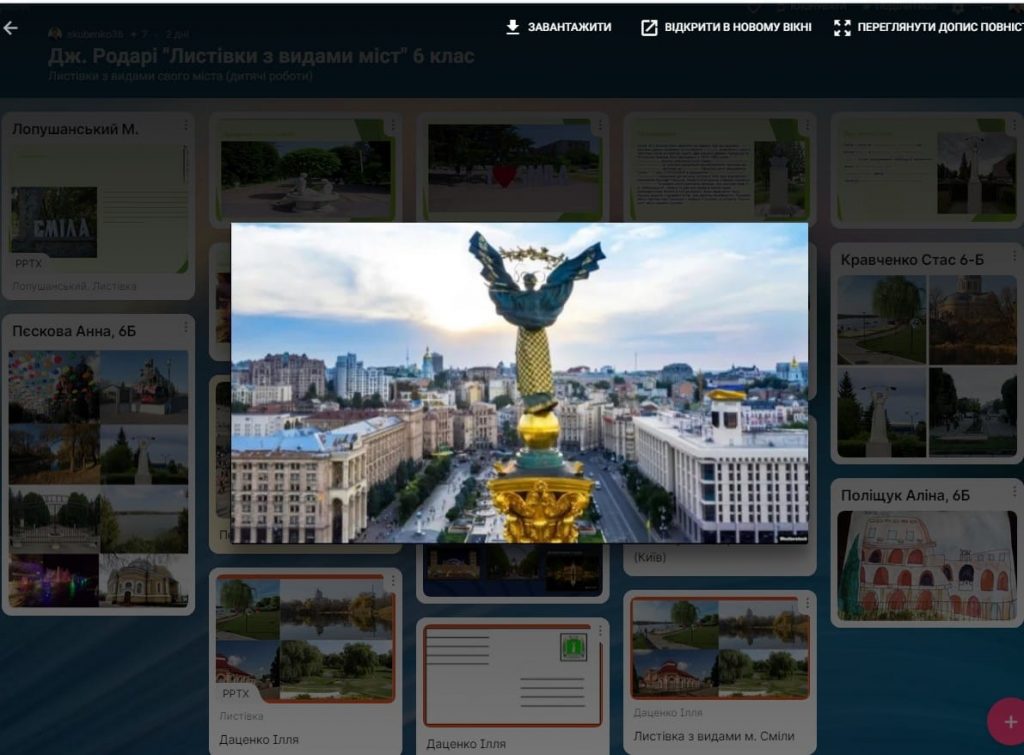1024x755 pixels.
Task: Click the Лопушанський М. card title
Action: coord(75,129)
